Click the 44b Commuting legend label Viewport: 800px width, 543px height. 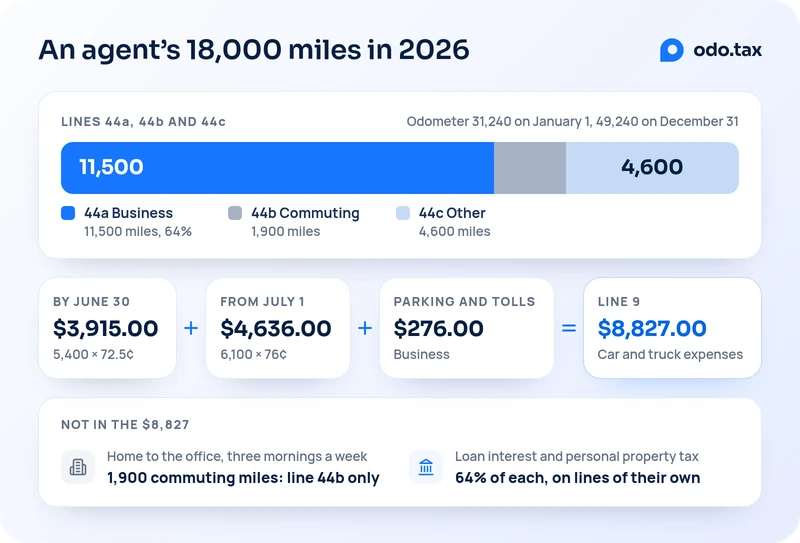click(x=305, y=213)
